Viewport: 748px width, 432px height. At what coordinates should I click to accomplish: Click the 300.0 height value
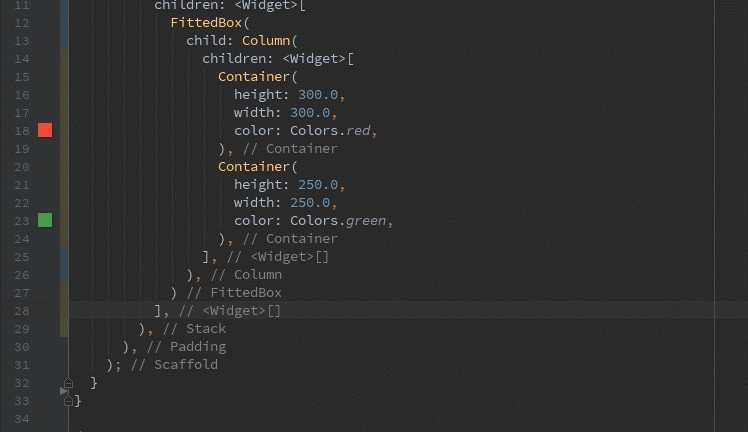tap(318, 95)
